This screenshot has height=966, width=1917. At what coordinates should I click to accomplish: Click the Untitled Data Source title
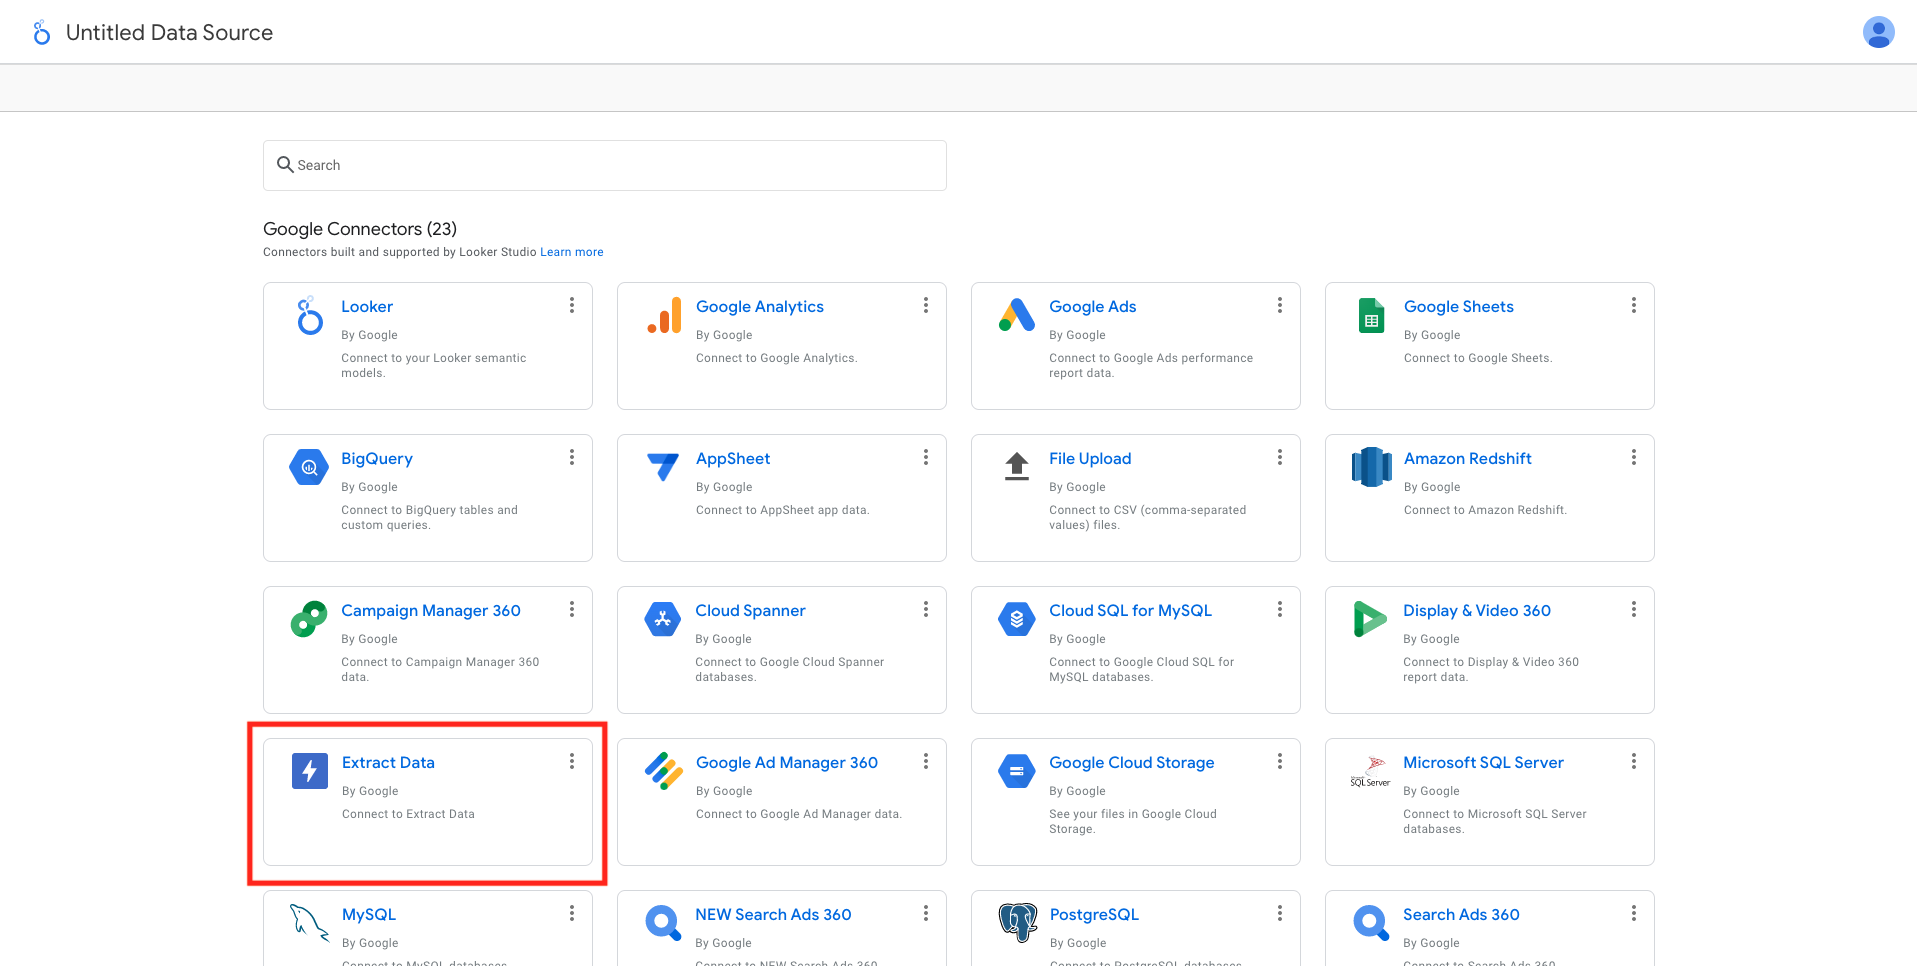click(x=169, y=32)
